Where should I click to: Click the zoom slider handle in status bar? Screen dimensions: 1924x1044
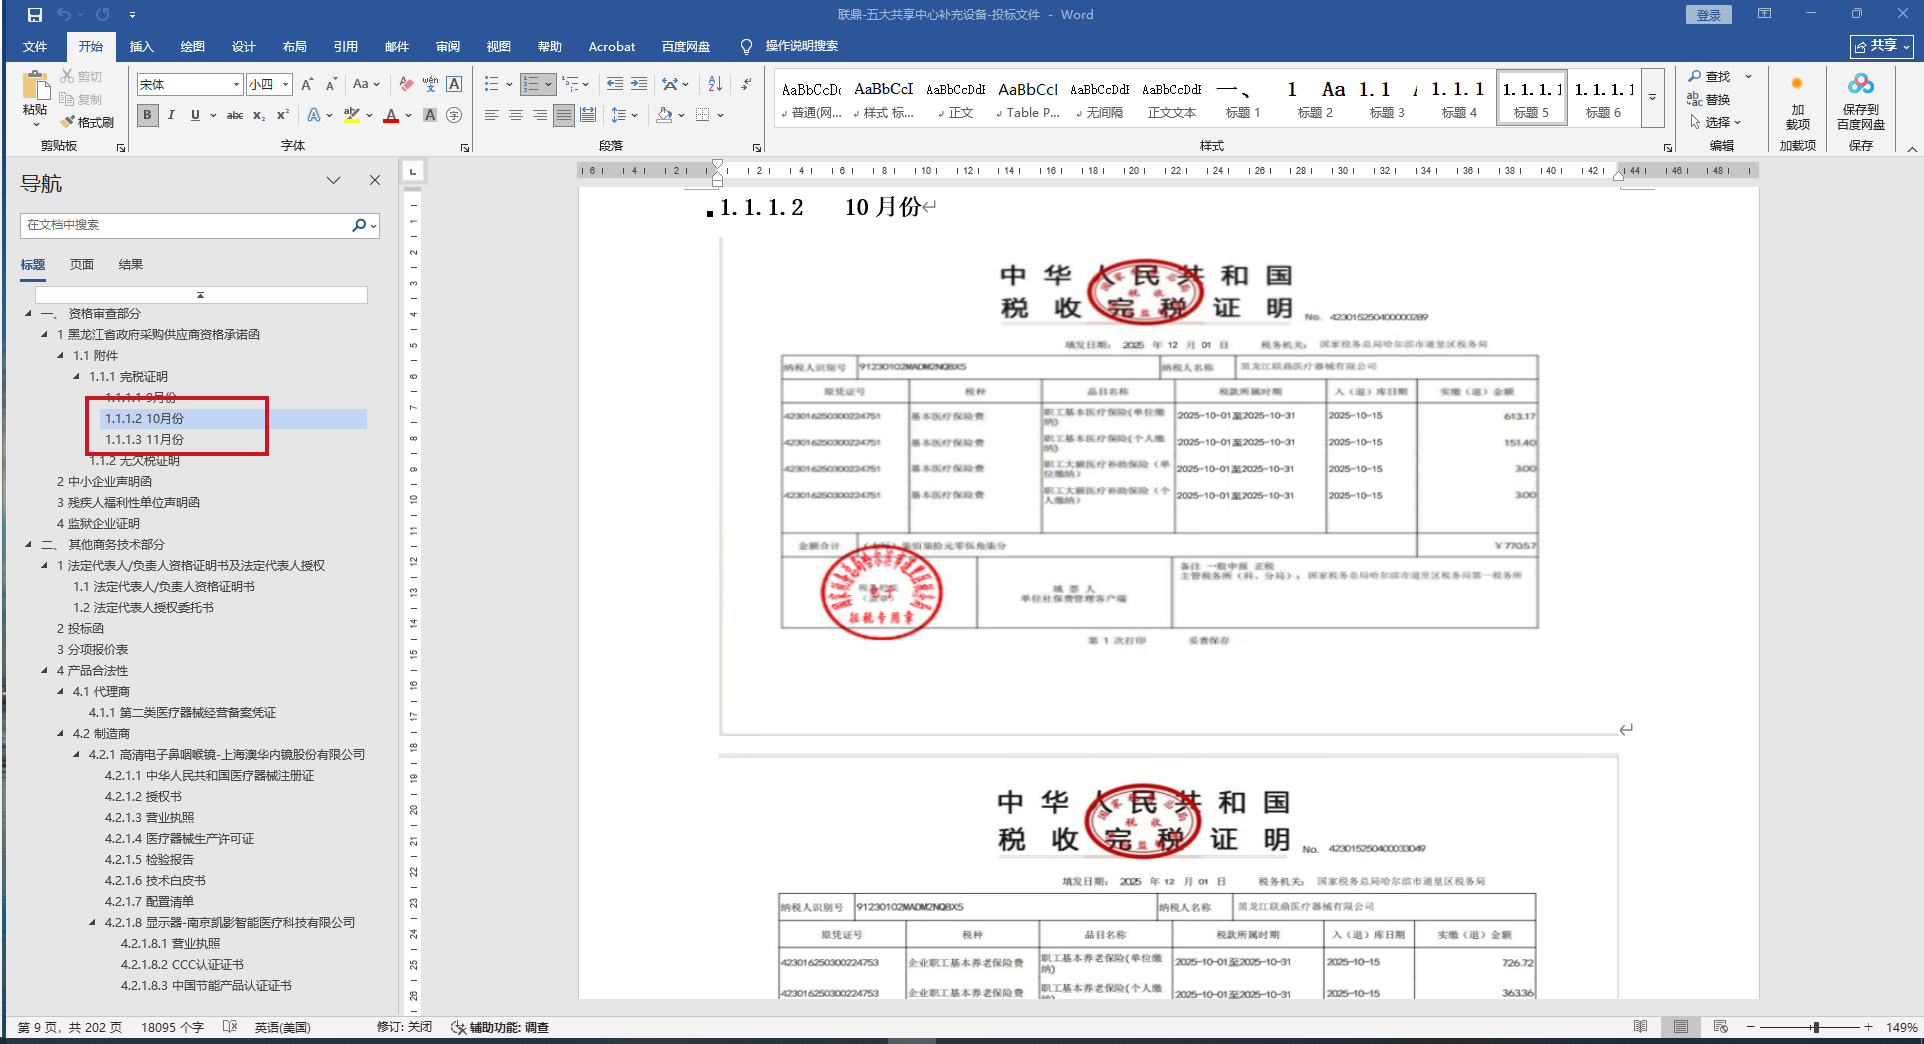point(1815,1027)
